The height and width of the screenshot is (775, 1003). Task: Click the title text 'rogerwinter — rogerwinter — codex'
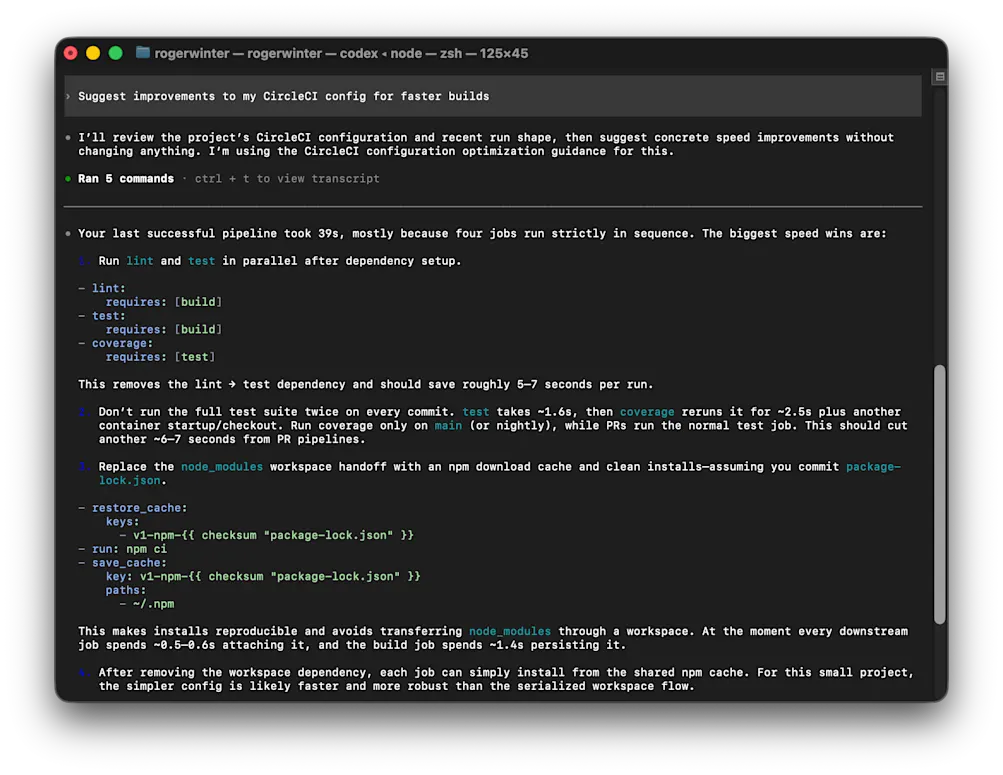coord(267,54)
